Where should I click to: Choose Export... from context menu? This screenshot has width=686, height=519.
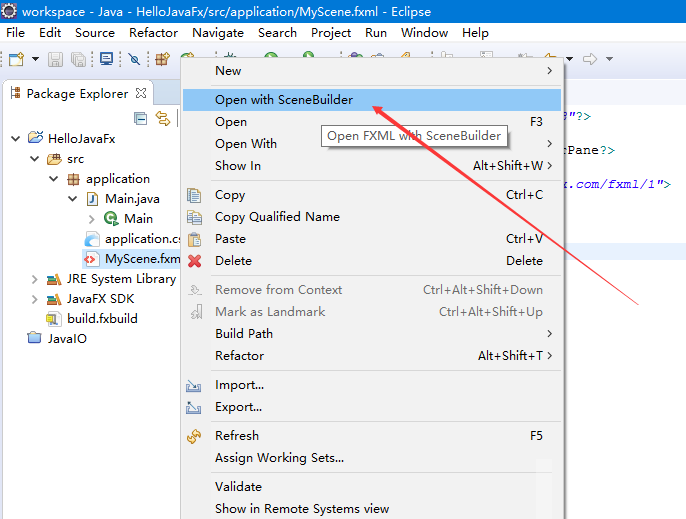pyautogui.click(x=372, y=407)
